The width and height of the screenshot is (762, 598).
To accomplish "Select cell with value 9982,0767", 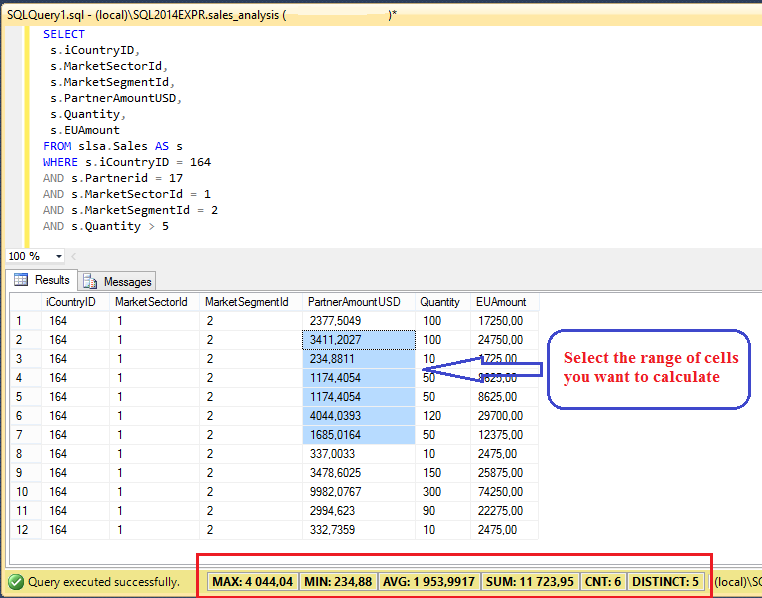I will coord(359,491).
